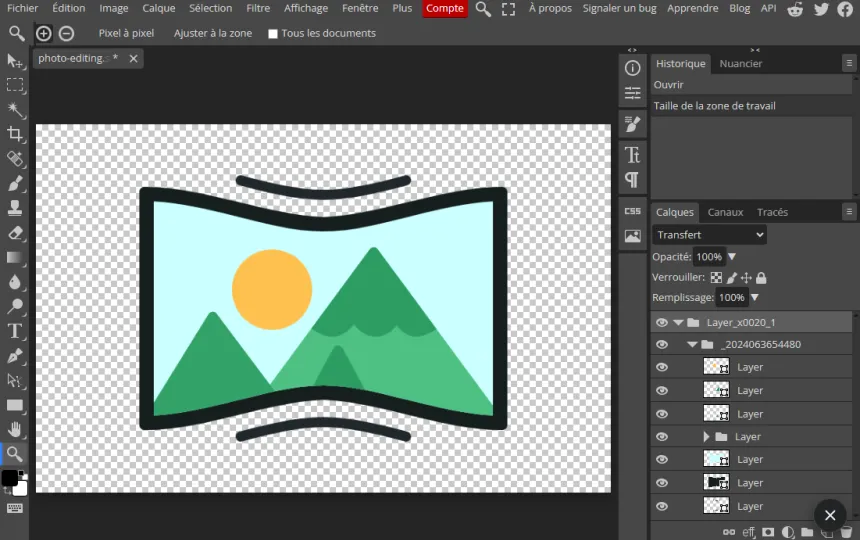860x540 pixels.
Task: Hide the Layer_x0020_1 folder visibility
Action: coord(662,322)
